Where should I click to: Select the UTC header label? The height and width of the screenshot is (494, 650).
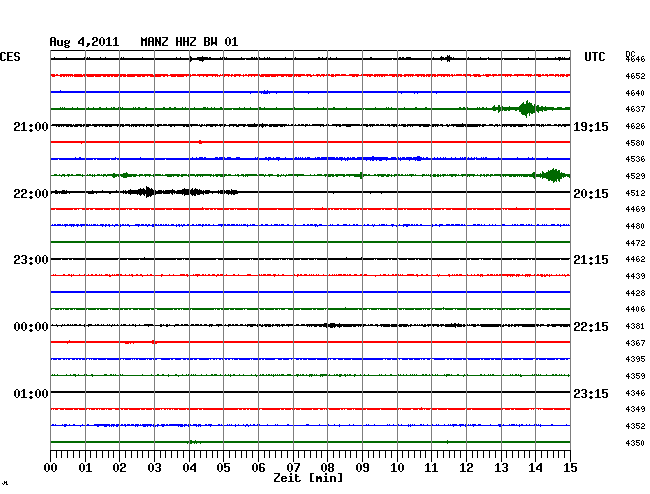(595, 58)
